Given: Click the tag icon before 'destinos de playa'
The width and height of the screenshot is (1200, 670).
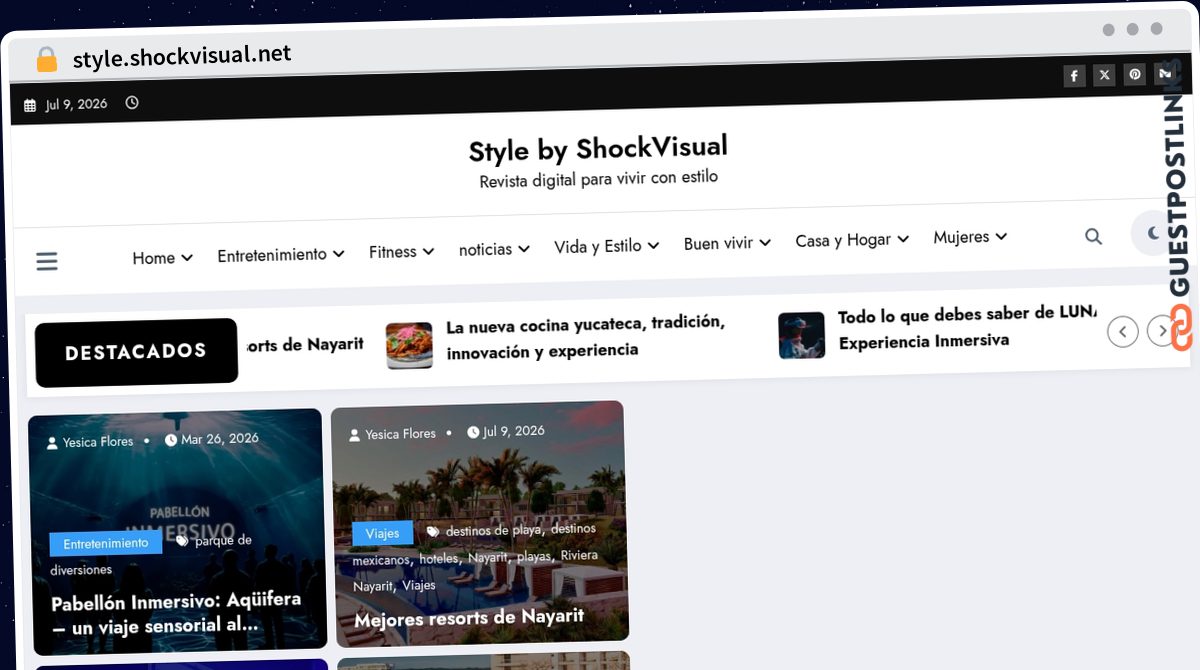Looking at the screenshot, I should tap(433, 532).
